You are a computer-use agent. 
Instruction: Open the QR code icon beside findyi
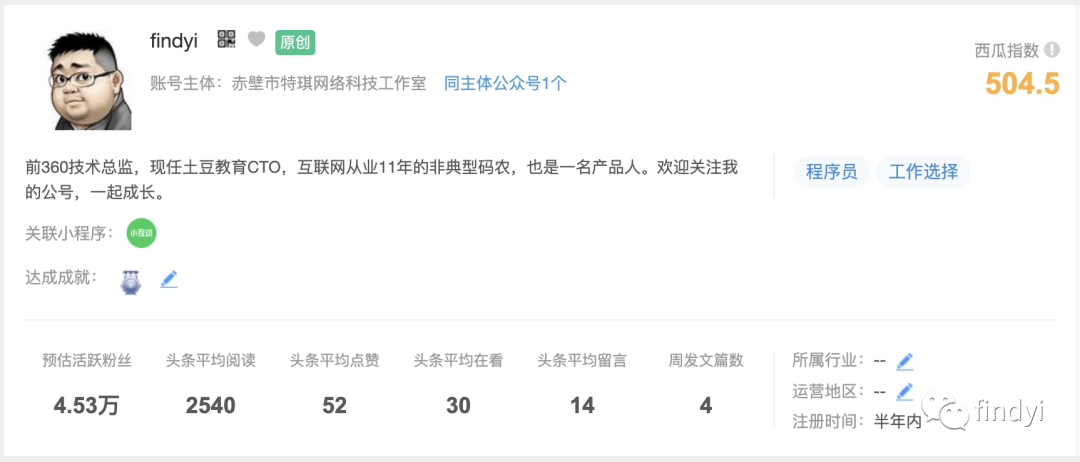(x=227, y=39)
